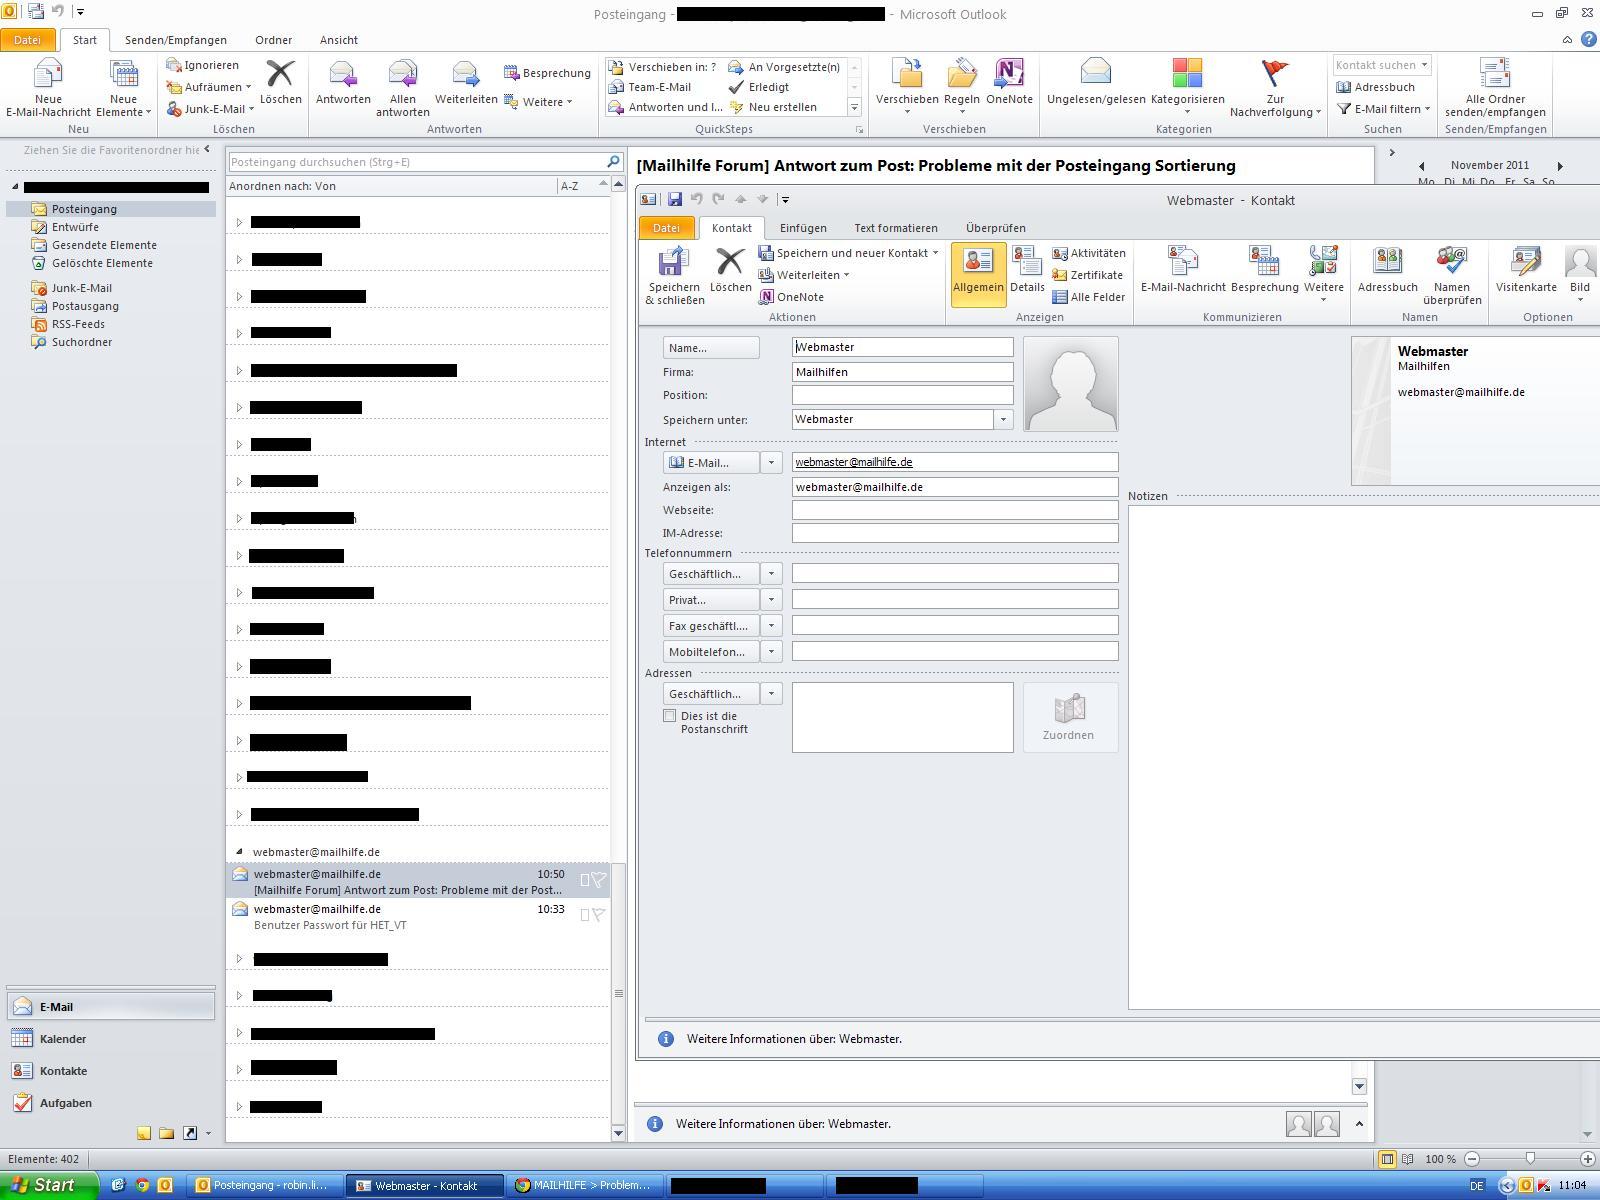Click Fax geschäftl... button
Image resolution: width=1600 pixels, height=1200 pixels.
[x=711, y=626]
